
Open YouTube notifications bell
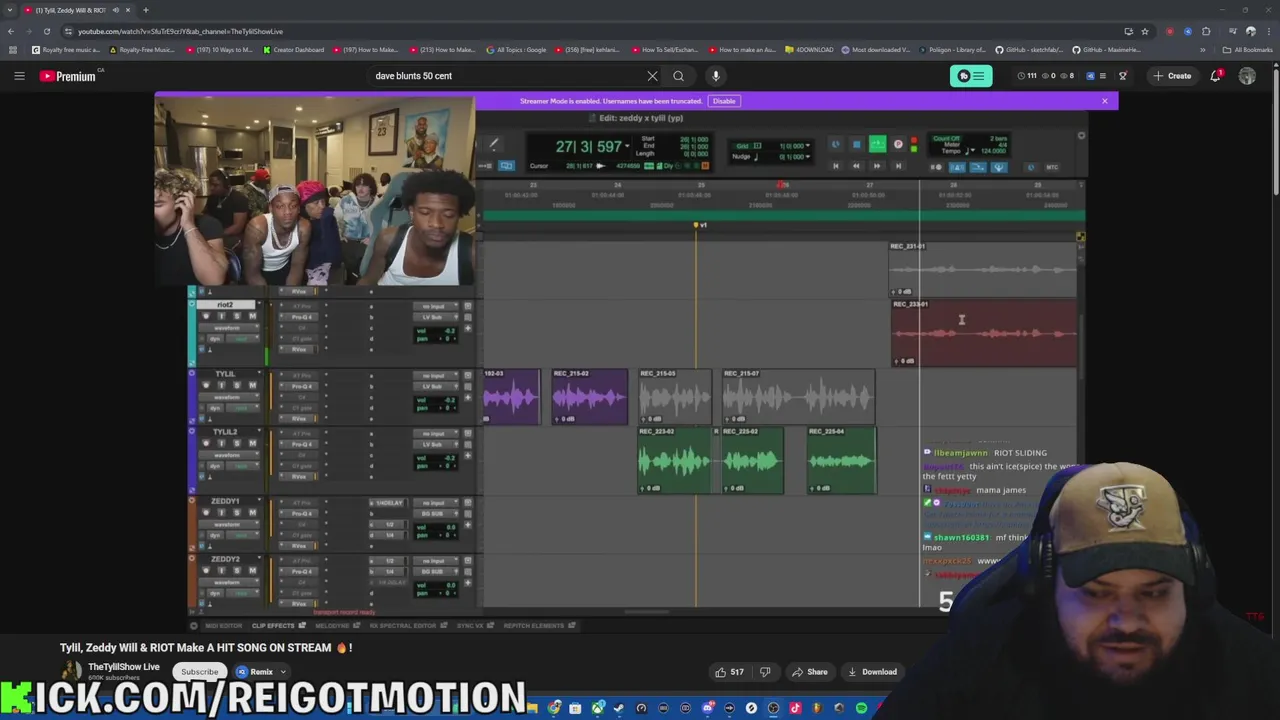click(x=1216, y=76)
